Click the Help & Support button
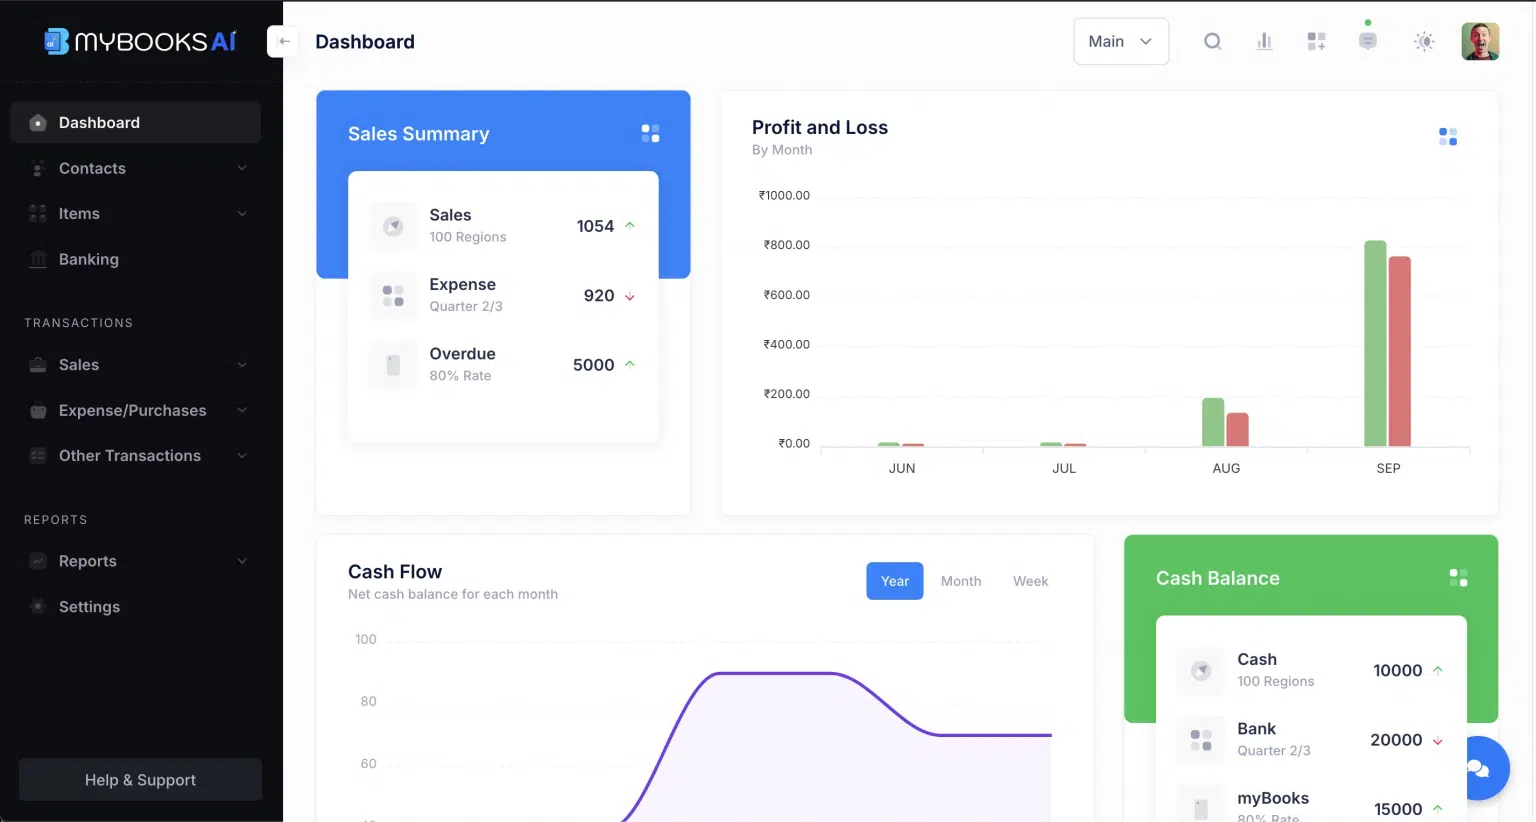 140,780
